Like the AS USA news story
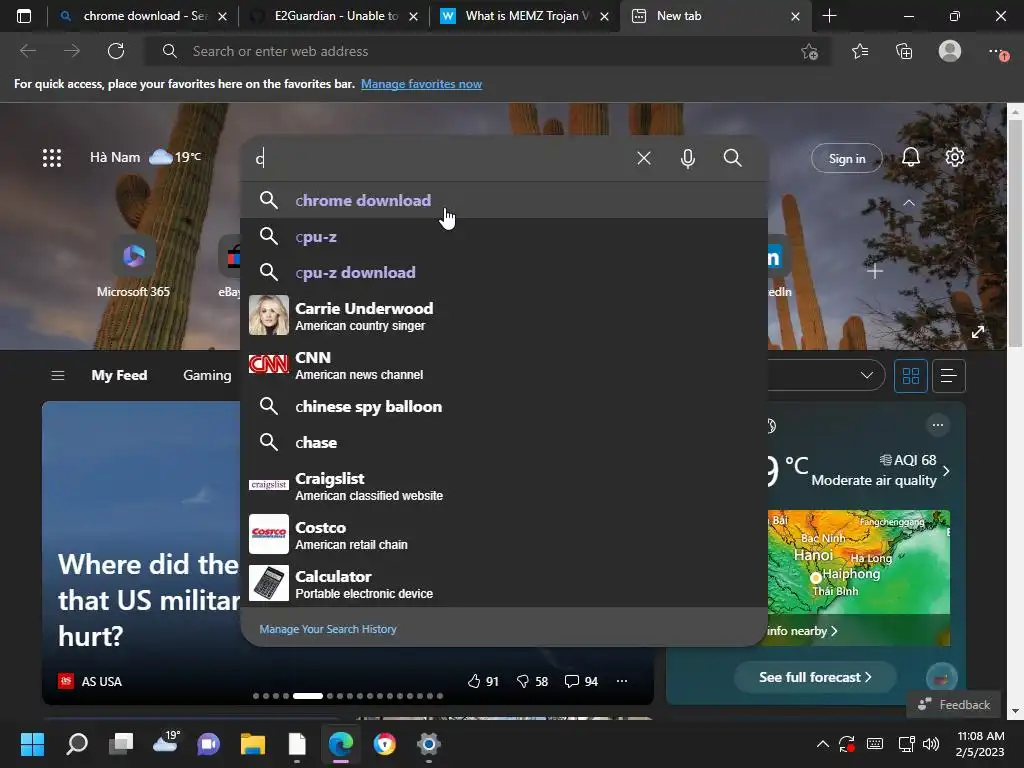This screenshot has width=1024, height=768. 483,681
